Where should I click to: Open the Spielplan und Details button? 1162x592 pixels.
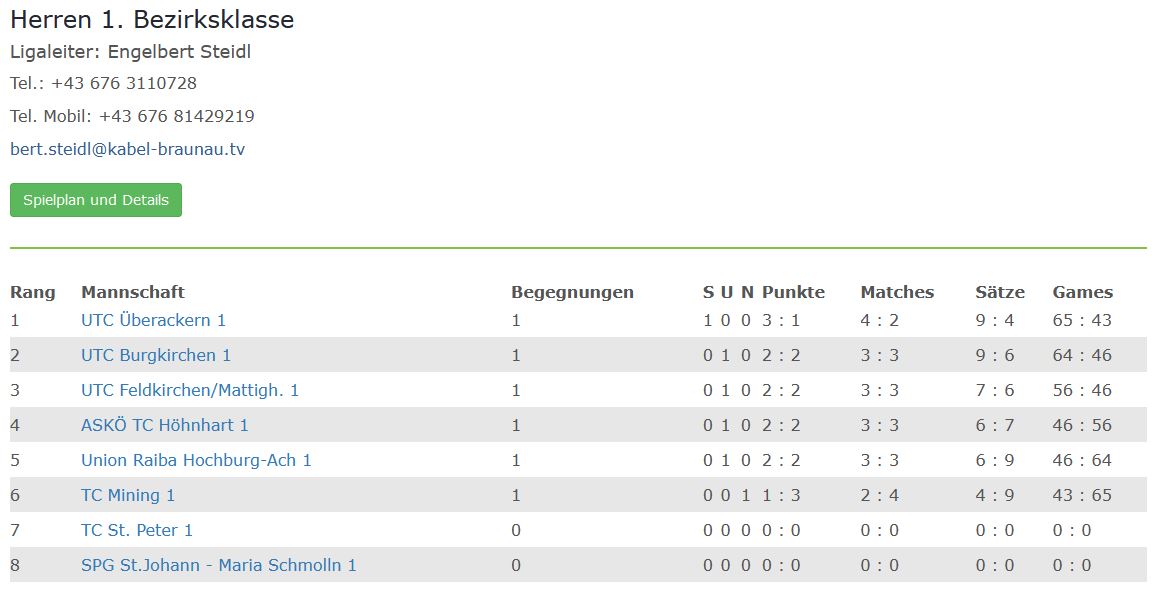[96, 200]
